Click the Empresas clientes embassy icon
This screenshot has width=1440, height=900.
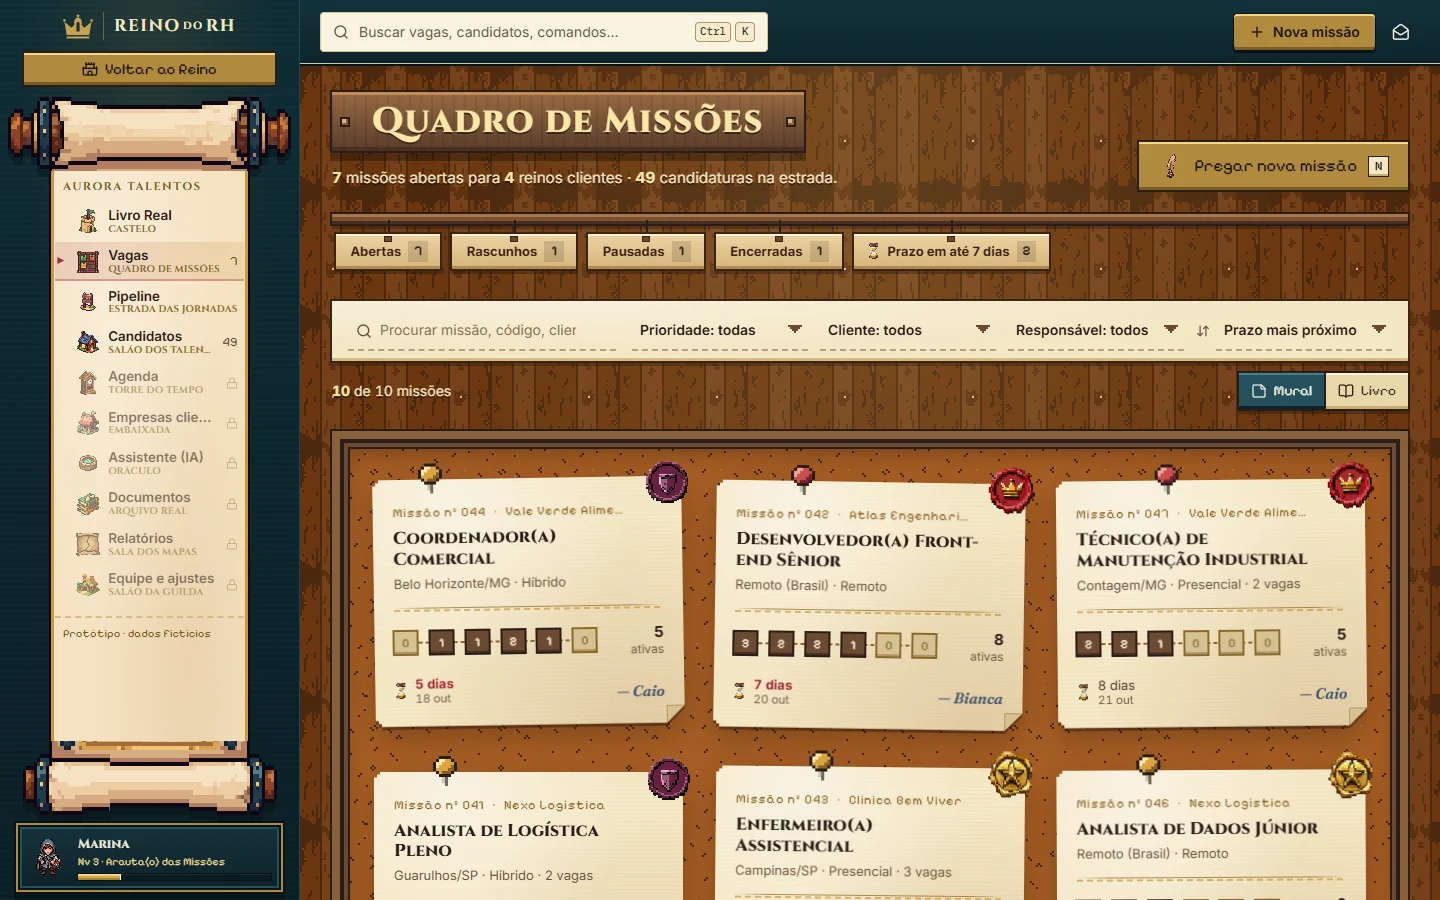(88, 423)
